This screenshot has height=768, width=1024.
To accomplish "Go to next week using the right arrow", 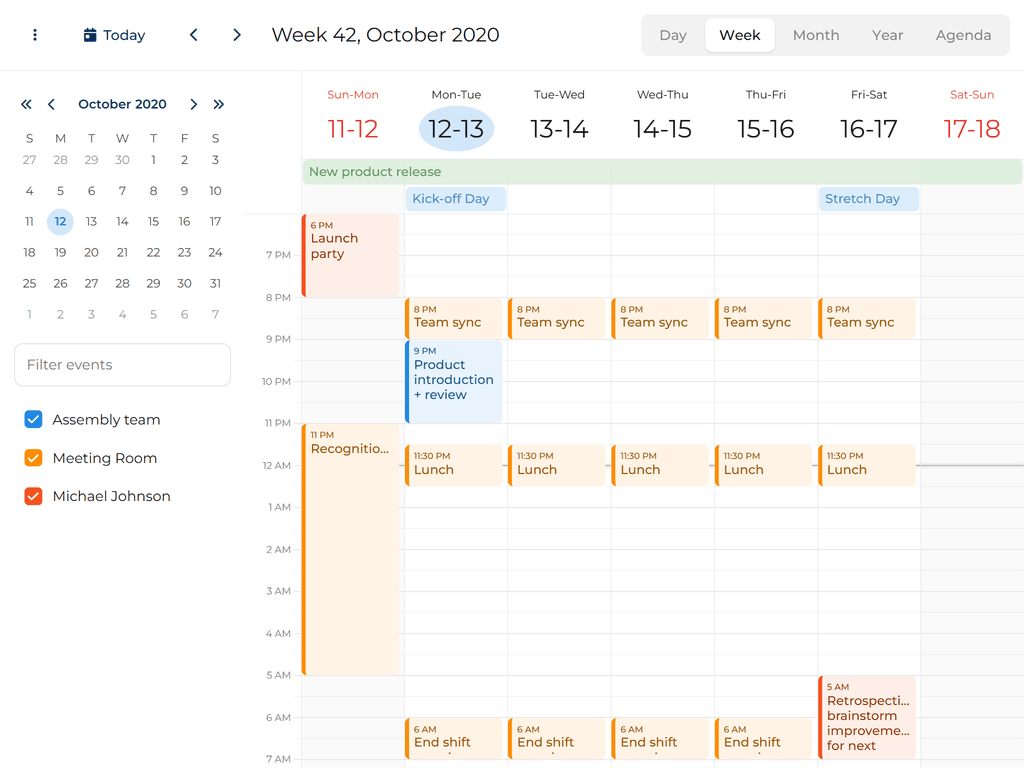I will (237, 35).
